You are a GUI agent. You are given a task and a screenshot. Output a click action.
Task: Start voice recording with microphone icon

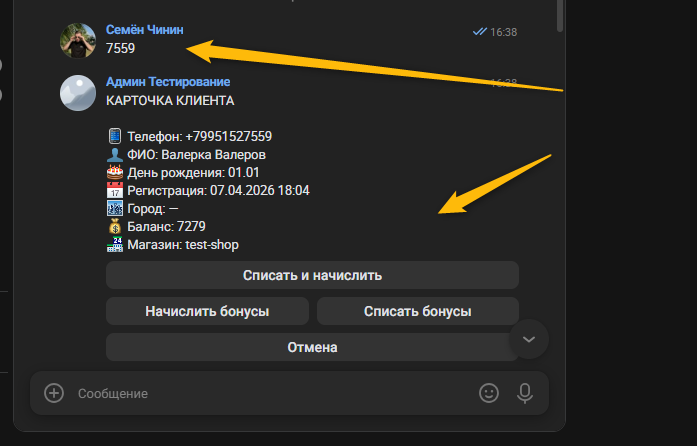[525, 393]
